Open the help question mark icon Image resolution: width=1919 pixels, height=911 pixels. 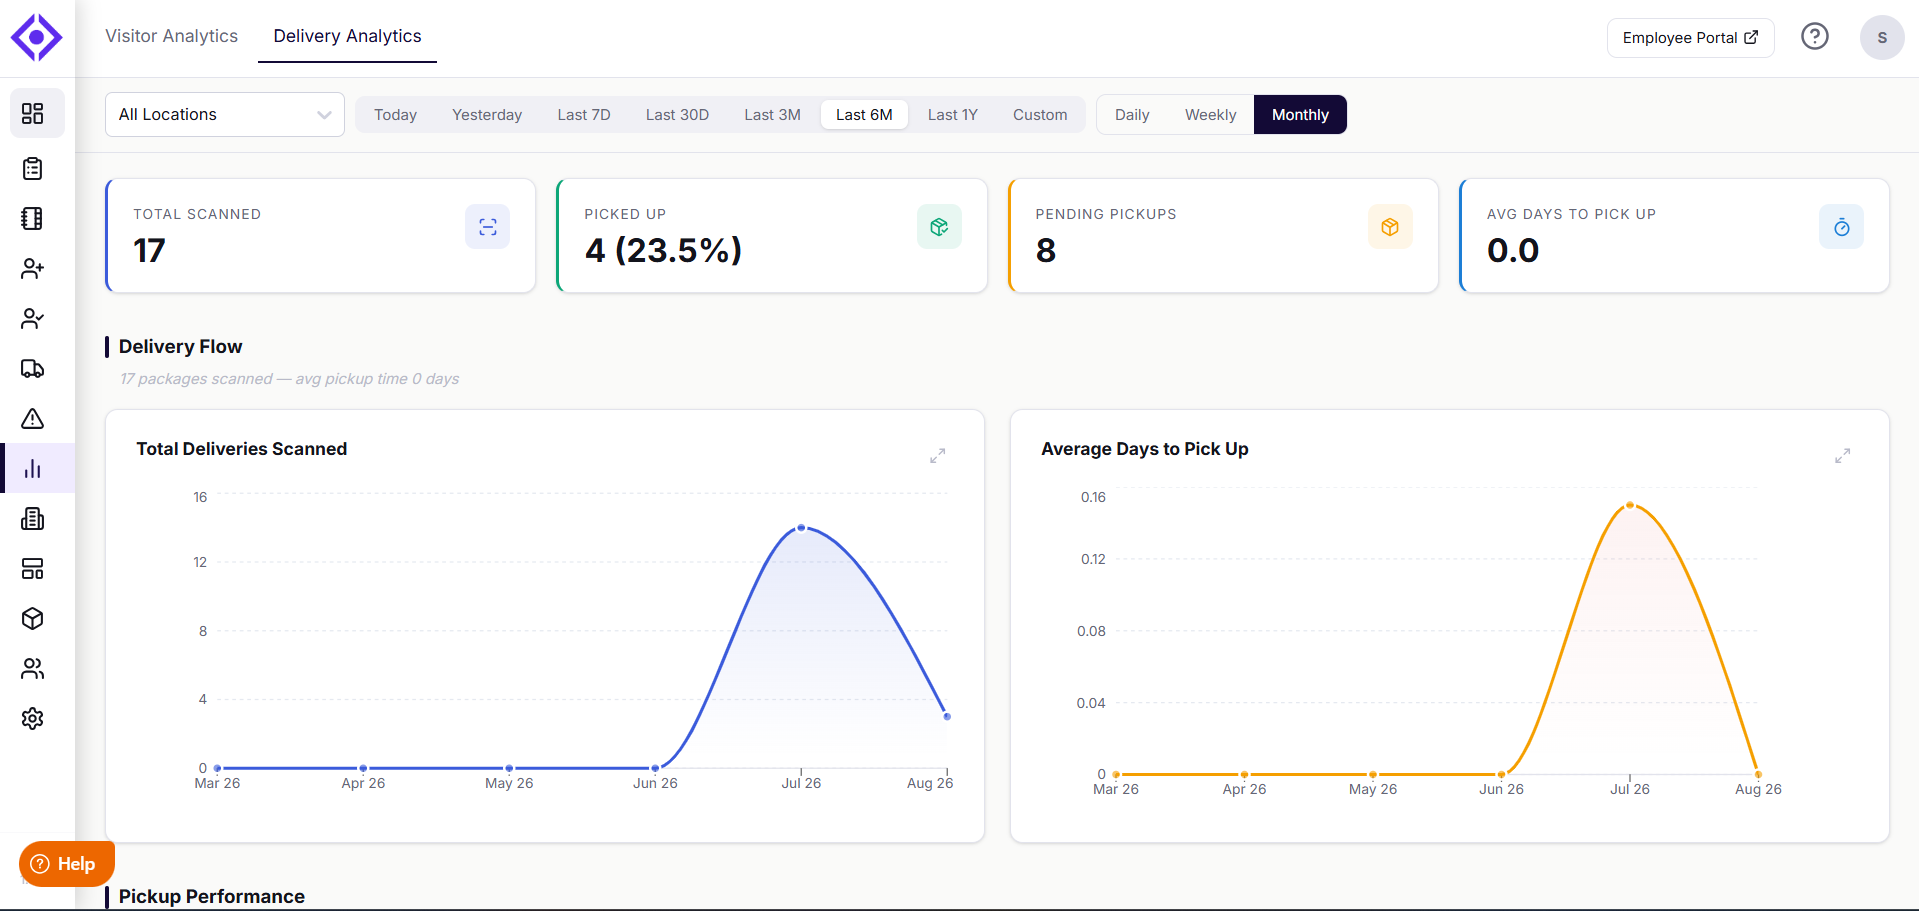pos(1815,37)
